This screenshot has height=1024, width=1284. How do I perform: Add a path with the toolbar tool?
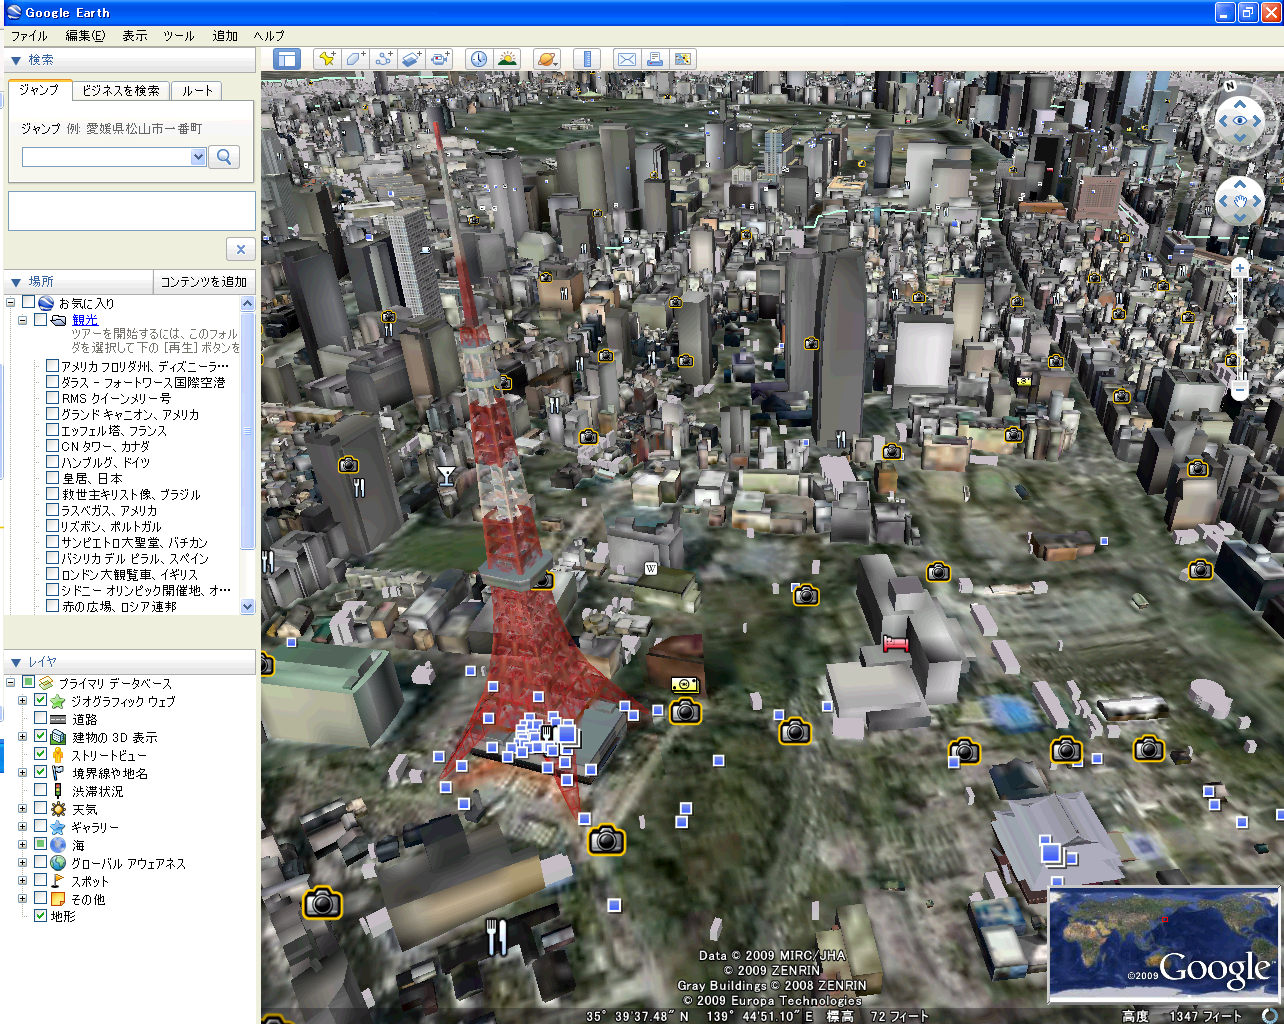(384, 59)
